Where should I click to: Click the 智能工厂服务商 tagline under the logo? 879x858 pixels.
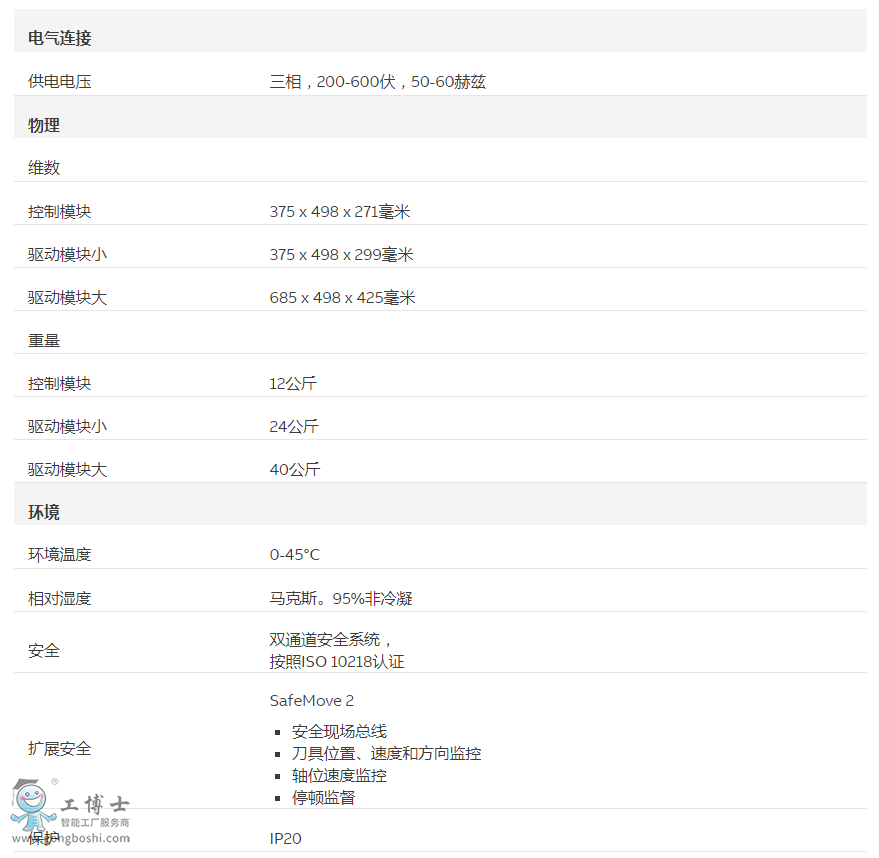pyautogui.click(x=95, y=821)
